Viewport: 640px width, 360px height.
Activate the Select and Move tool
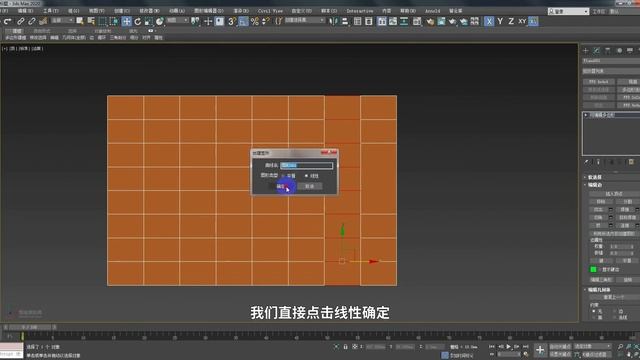pyautogui.click(x=127, y=21)
